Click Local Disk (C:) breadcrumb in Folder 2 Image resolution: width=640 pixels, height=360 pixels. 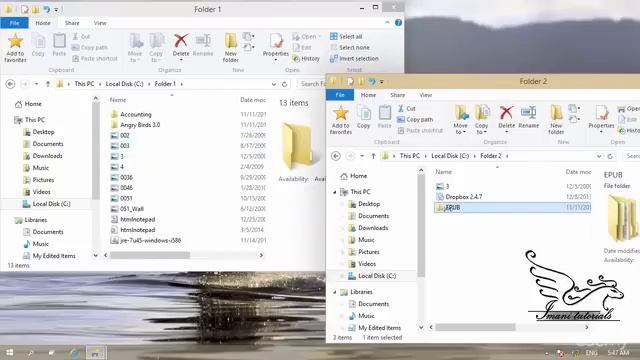tap(450, 156)
